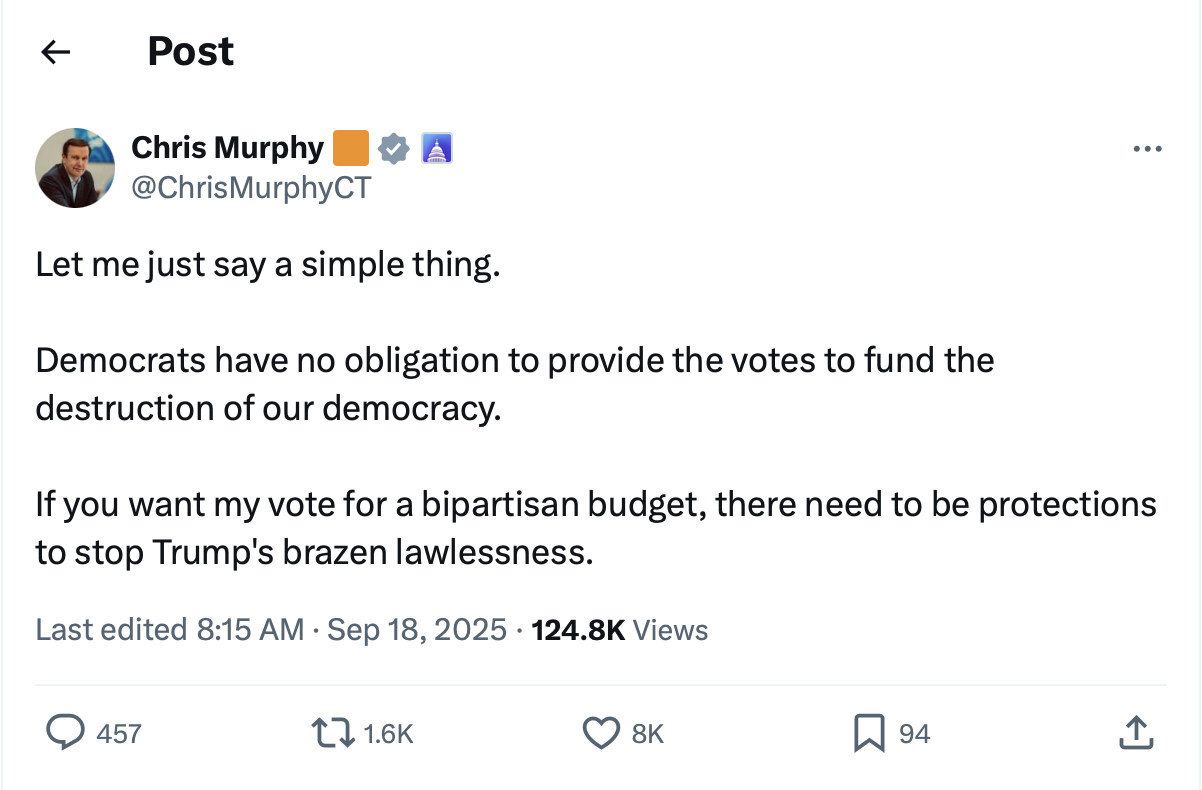Click the Sep 18, 2025 date
The height and width of the screenshot is (790, 1202).
[x=416, y=630]
